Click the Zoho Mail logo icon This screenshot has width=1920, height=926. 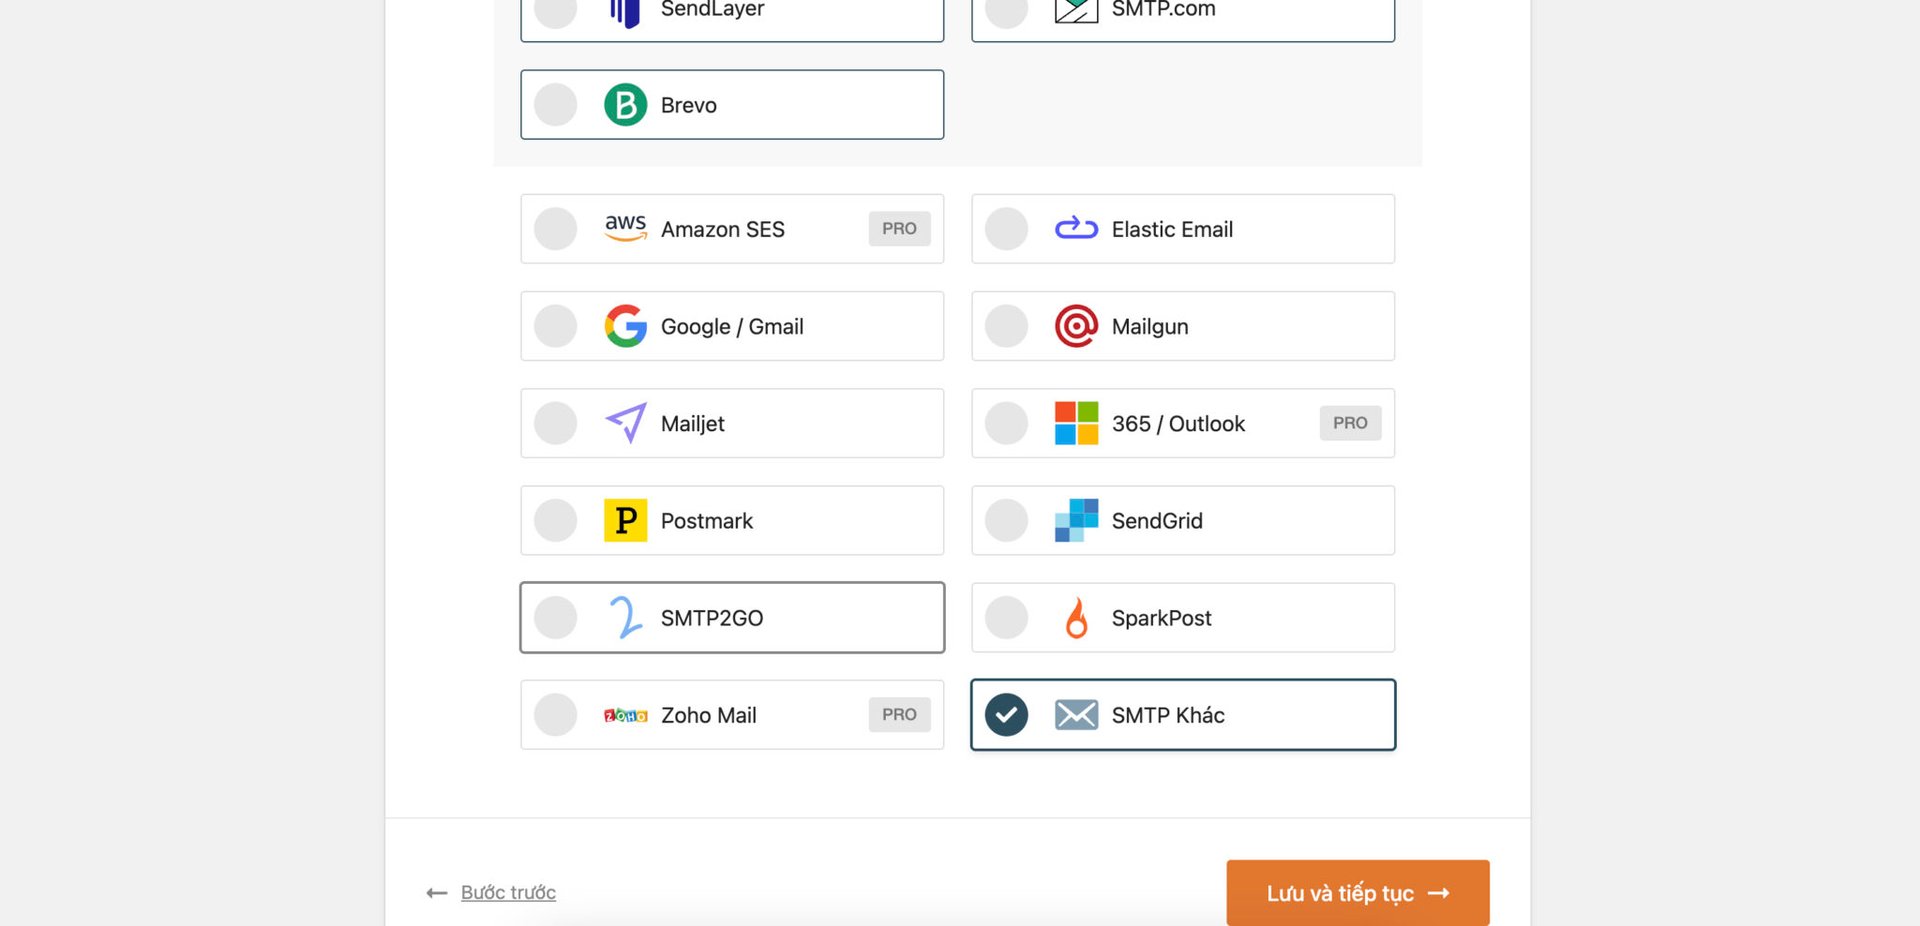point(626,714)
